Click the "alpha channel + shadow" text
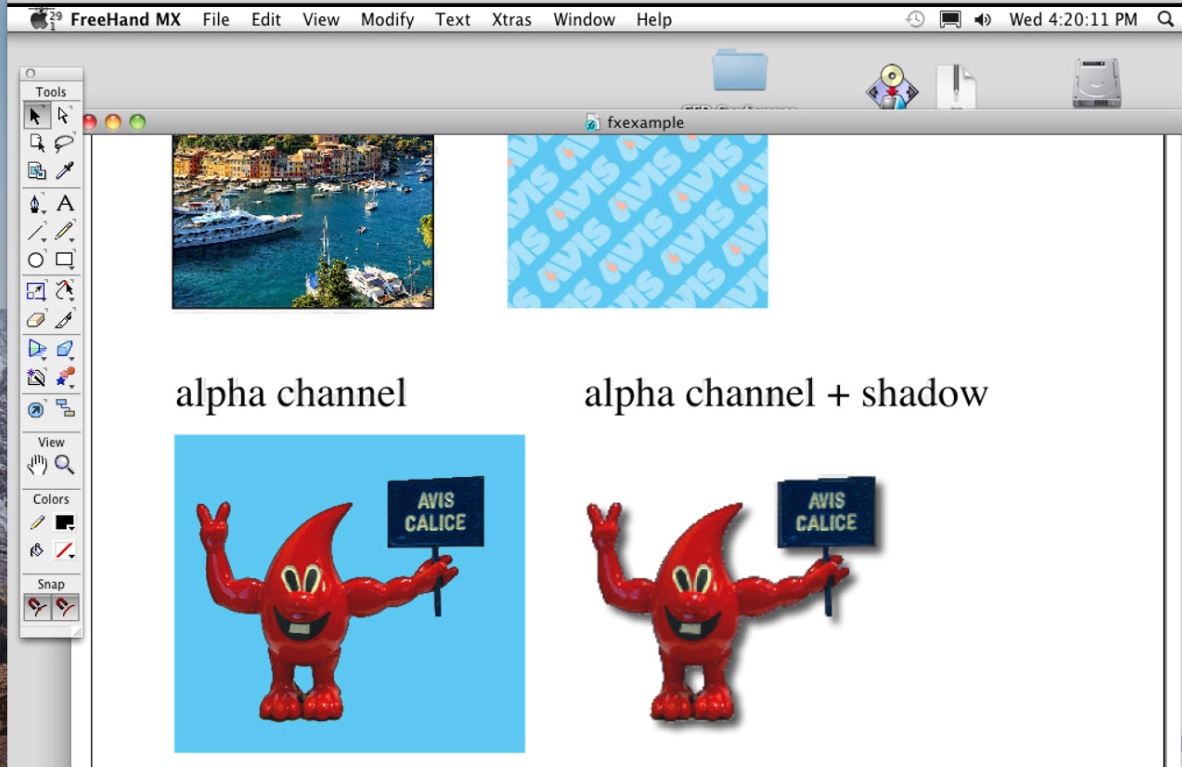Image resolution: width=1182 pixels, height=767 pixels. [x=785, y=393]
